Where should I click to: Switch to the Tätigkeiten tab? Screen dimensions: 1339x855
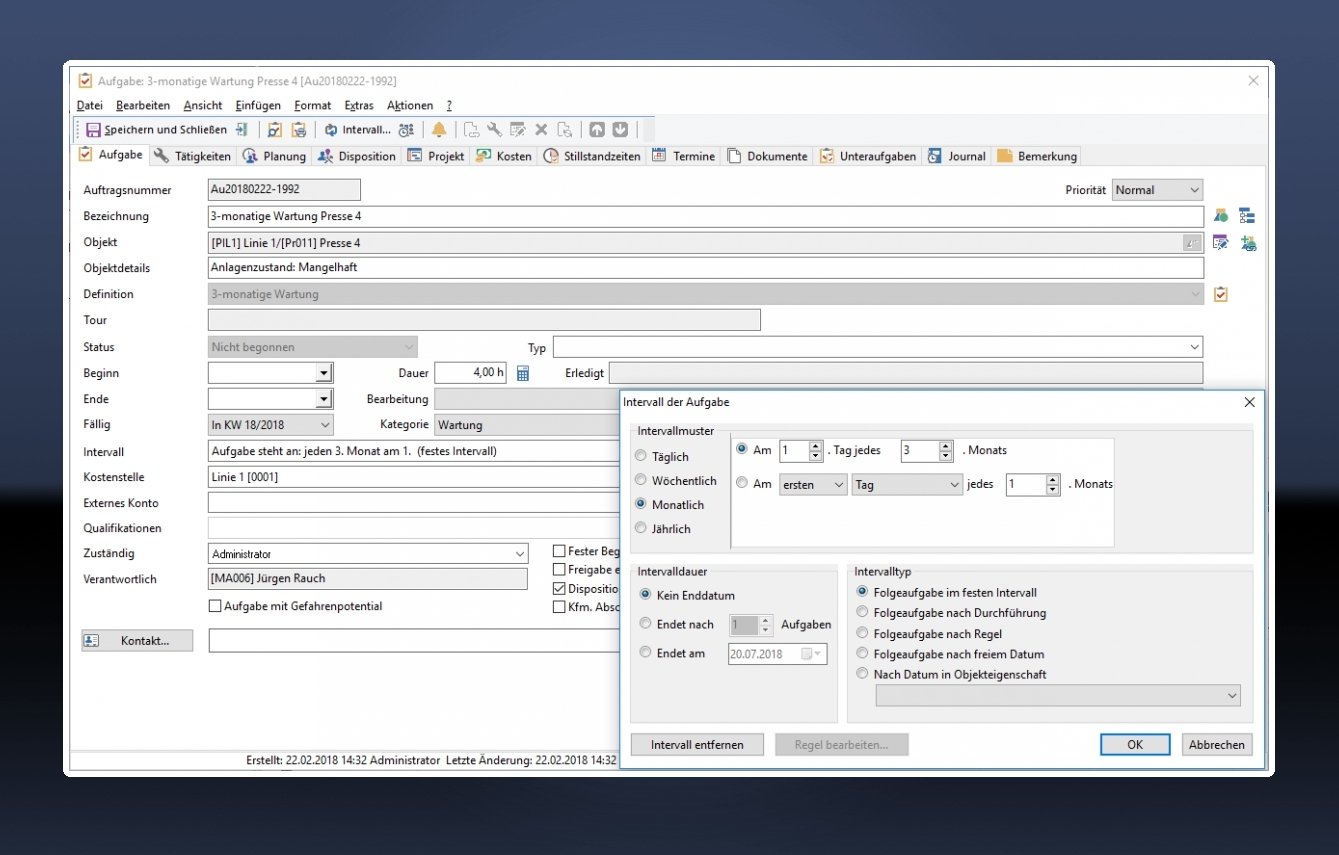(x=192, y=156)
